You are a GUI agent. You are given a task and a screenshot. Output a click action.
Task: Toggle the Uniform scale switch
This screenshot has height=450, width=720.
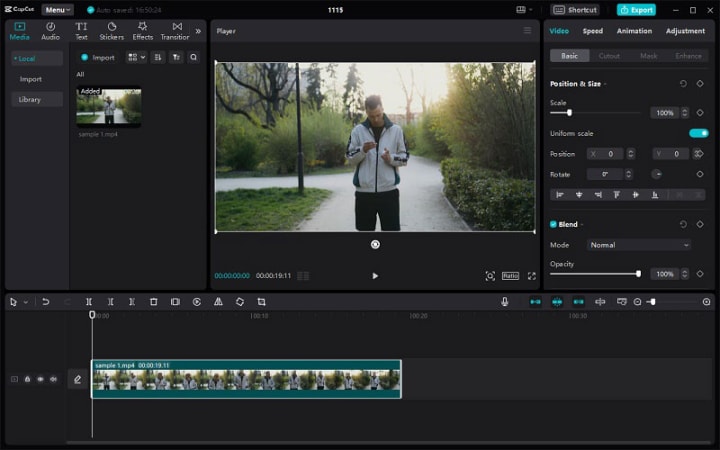click(x=698, y=133)
